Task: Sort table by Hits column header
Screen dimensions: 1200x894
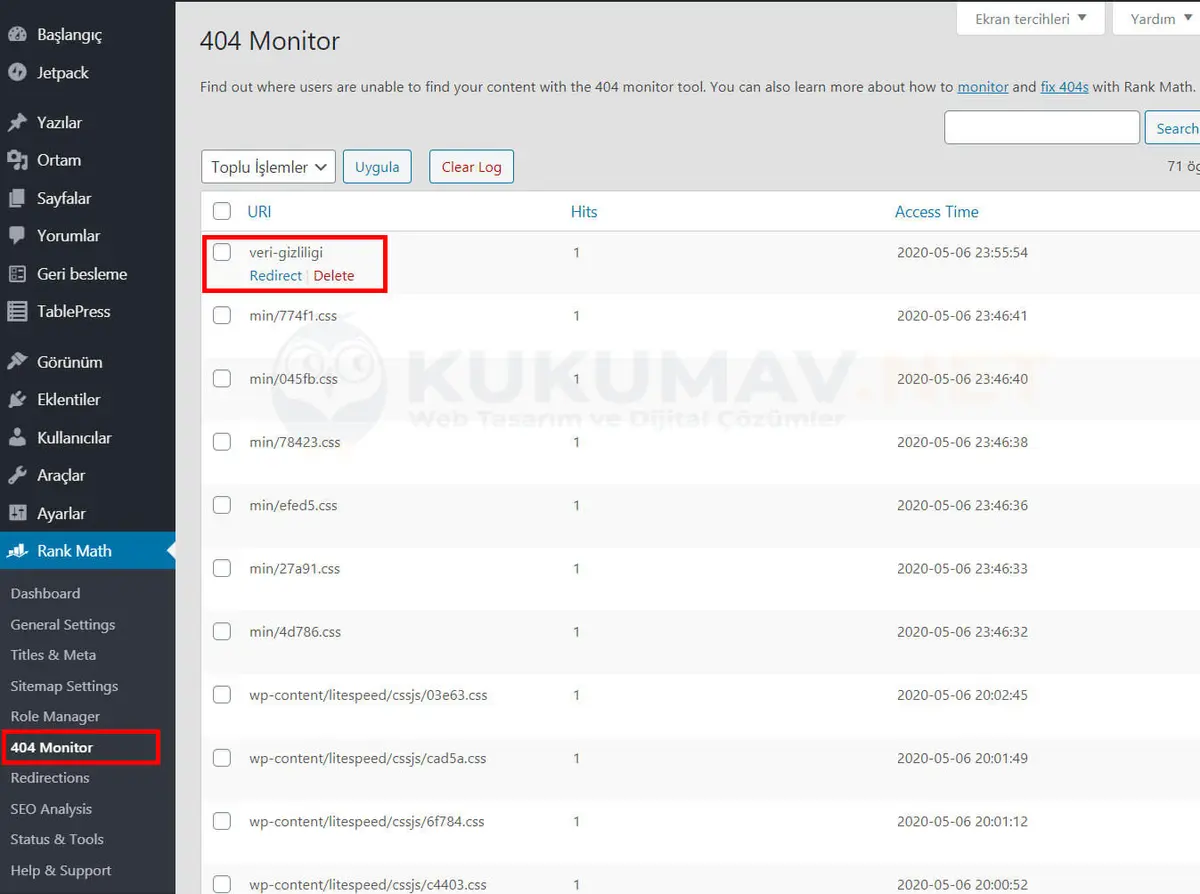Action: 584,211
